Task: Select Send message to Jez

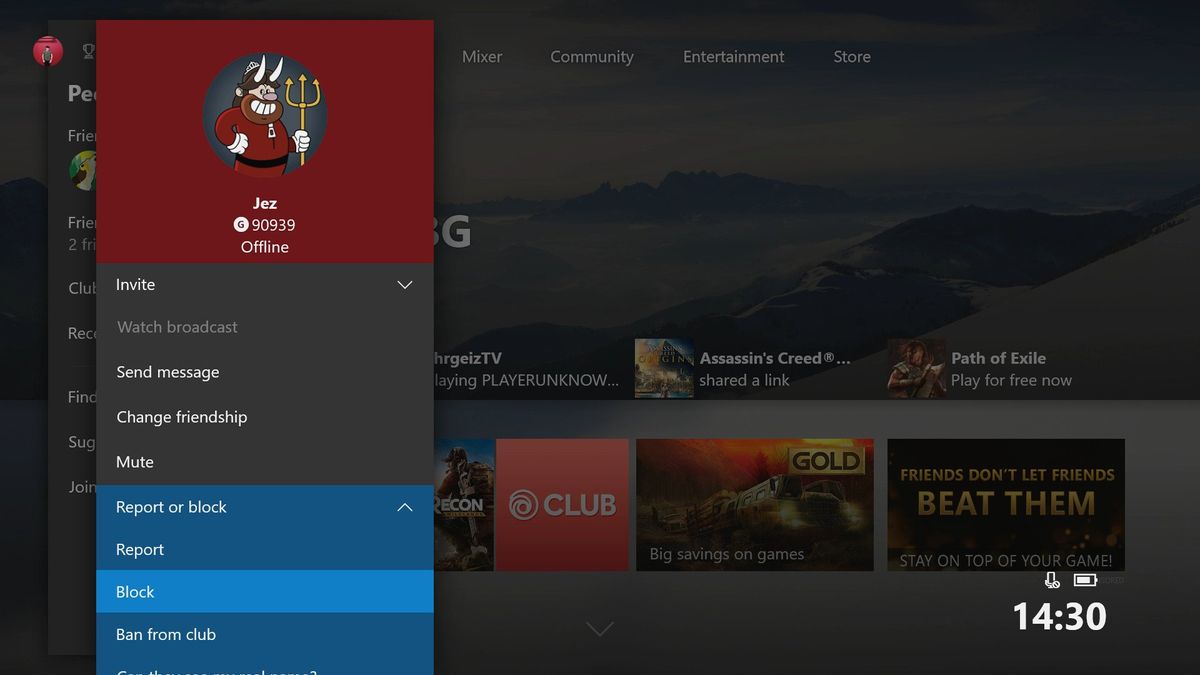Action: pyautogui.click(x=168, y=371)
